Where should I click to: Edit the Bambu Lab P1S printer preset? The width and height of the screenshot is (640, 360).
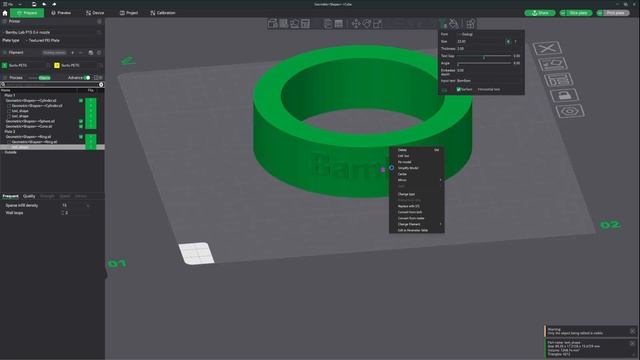tap(99, 32)
